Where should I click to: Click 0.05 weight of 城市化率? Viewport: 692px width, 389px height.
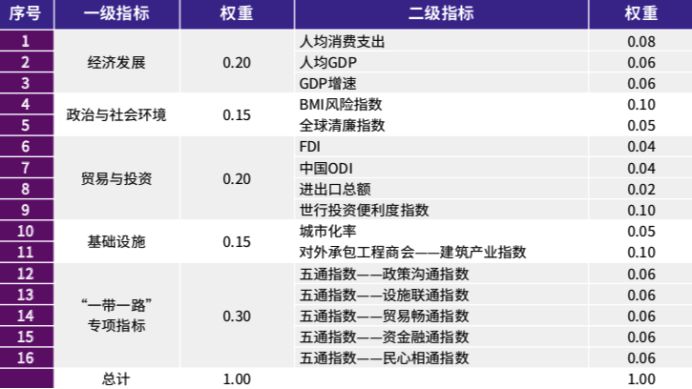click(641, 231)
